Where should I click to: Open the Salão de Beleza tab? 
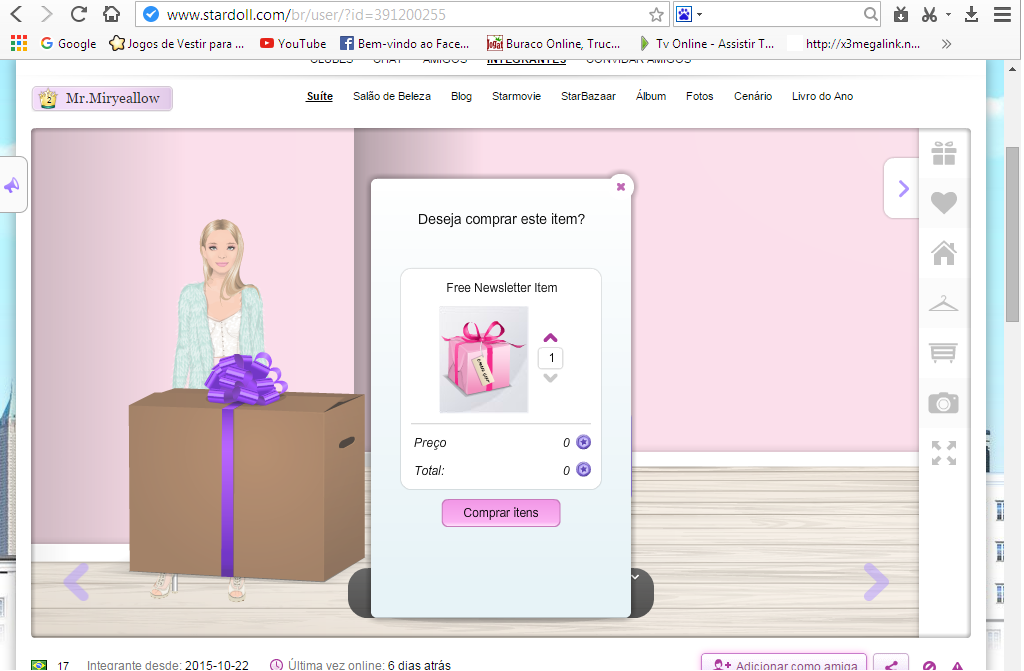click(392, 96)
